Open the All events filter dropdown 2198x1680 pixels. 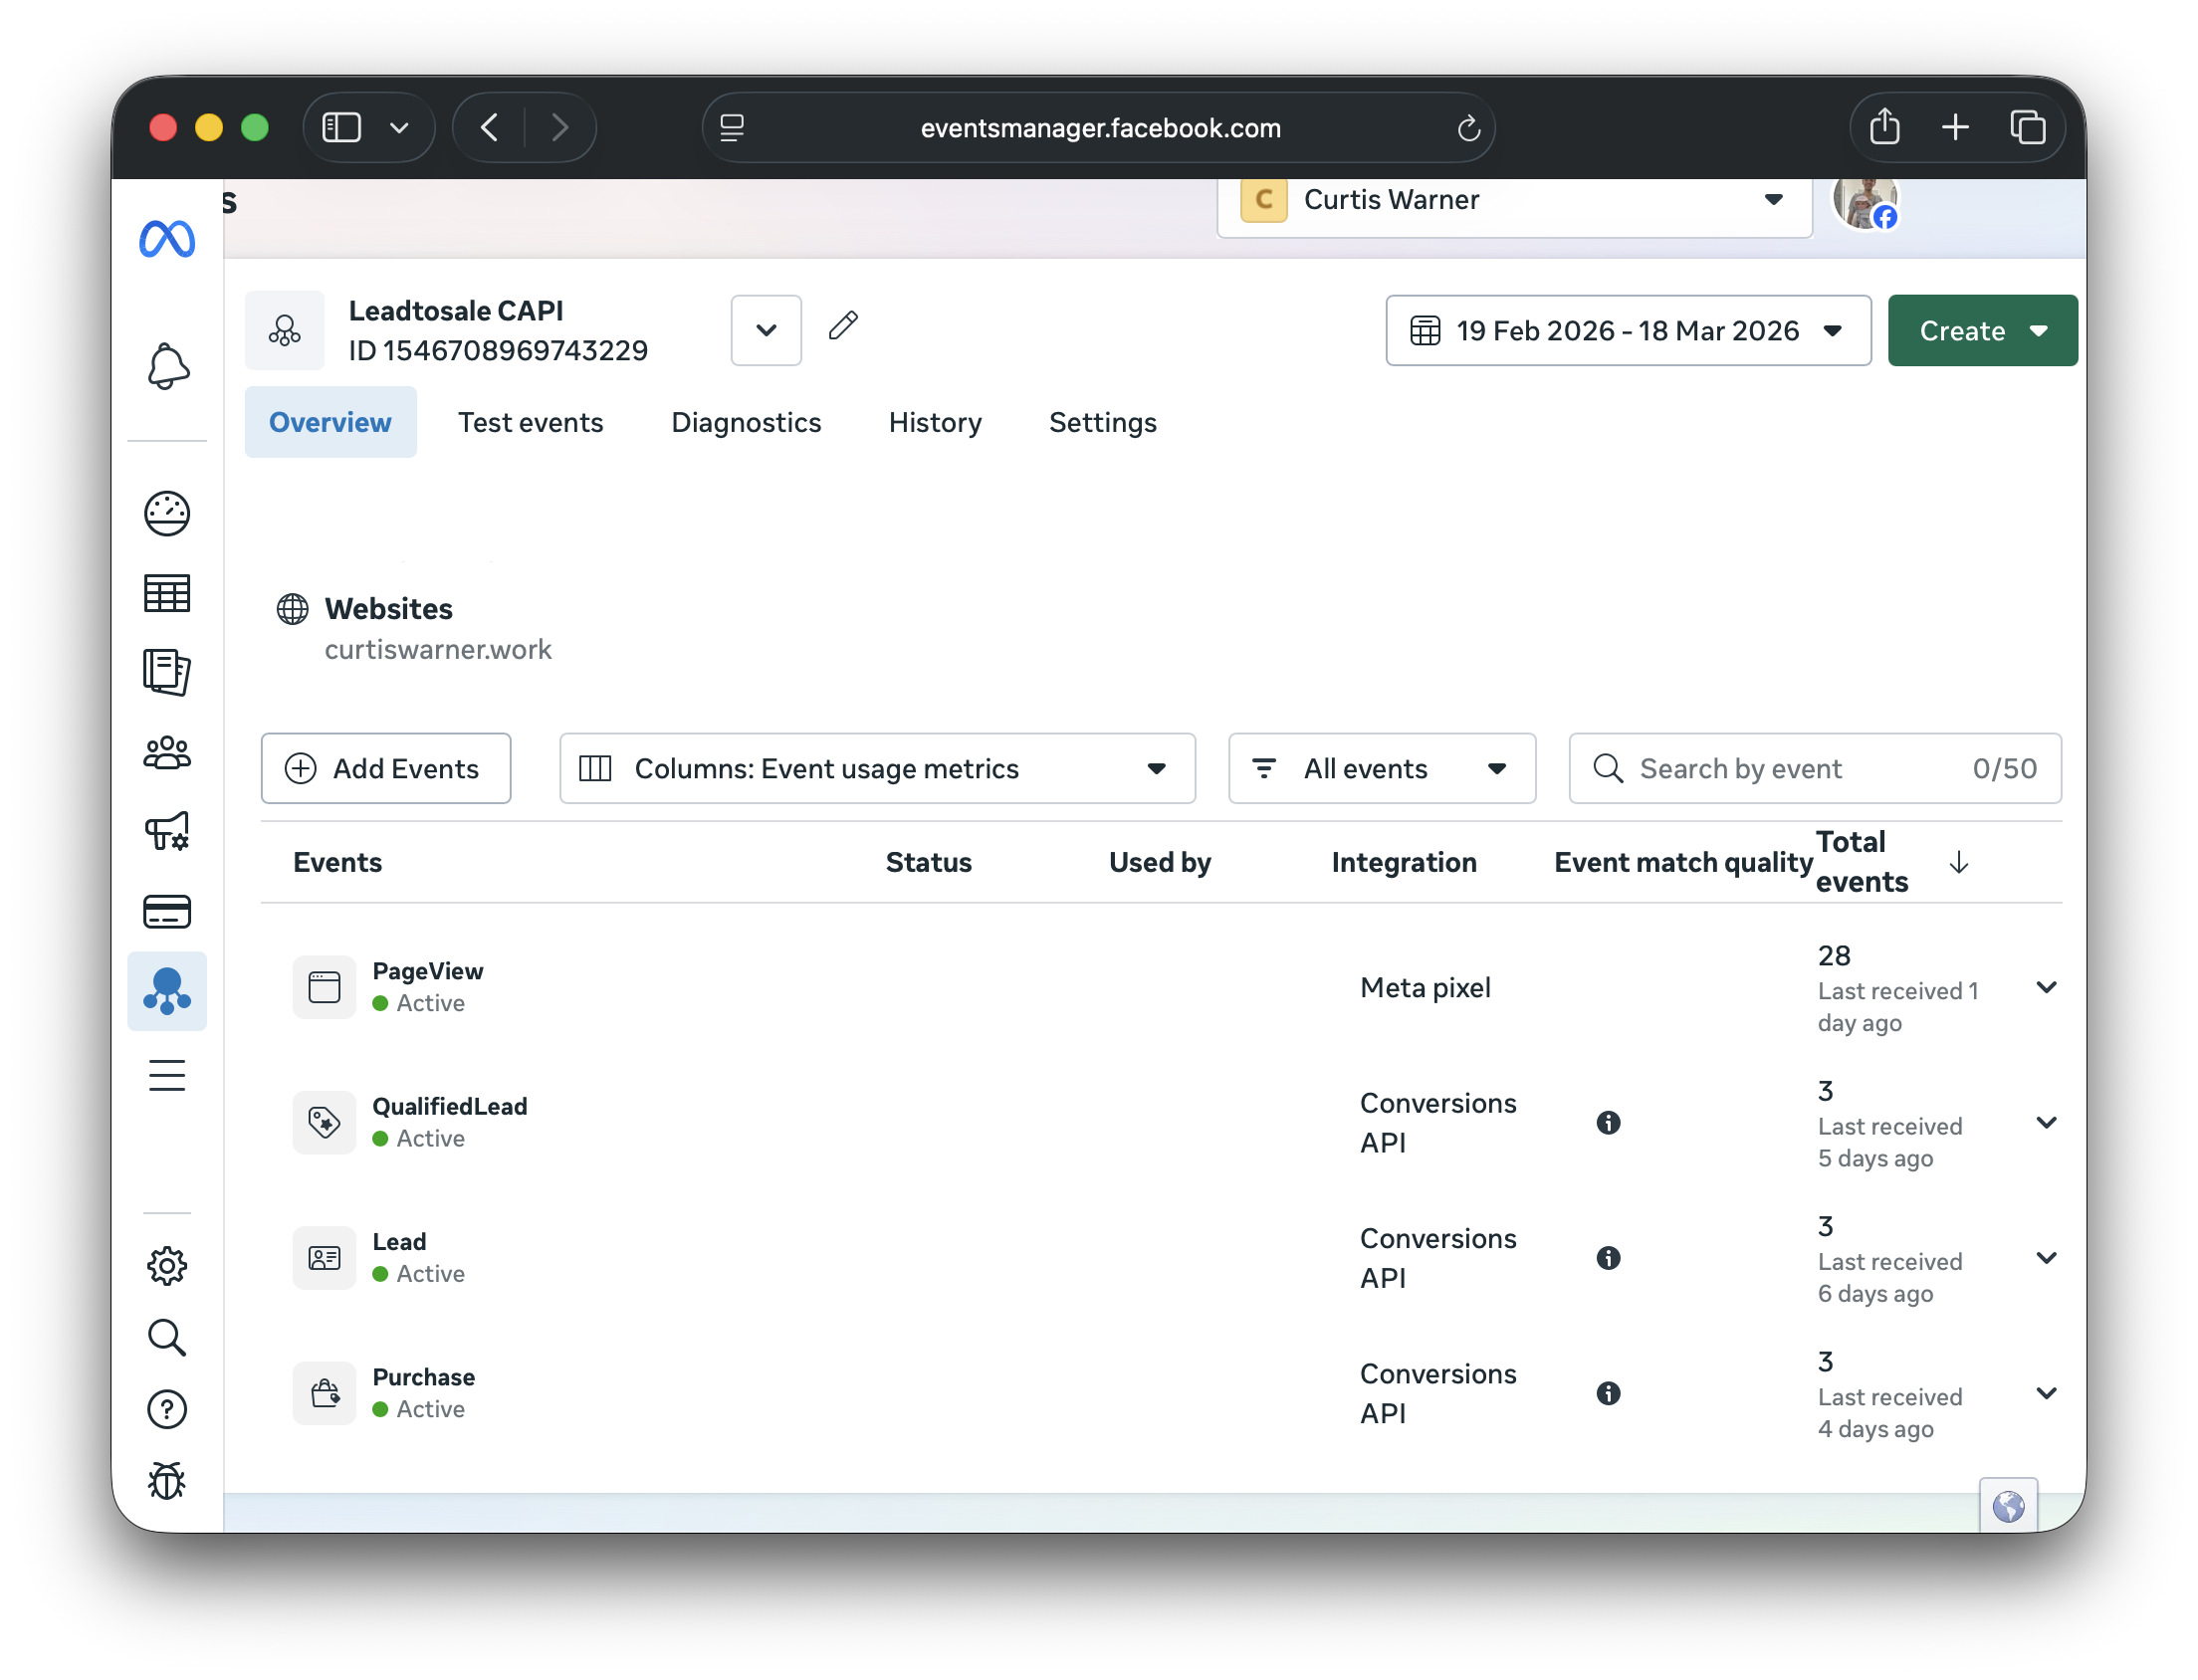pyautogui.click(x=1381, y=768)
